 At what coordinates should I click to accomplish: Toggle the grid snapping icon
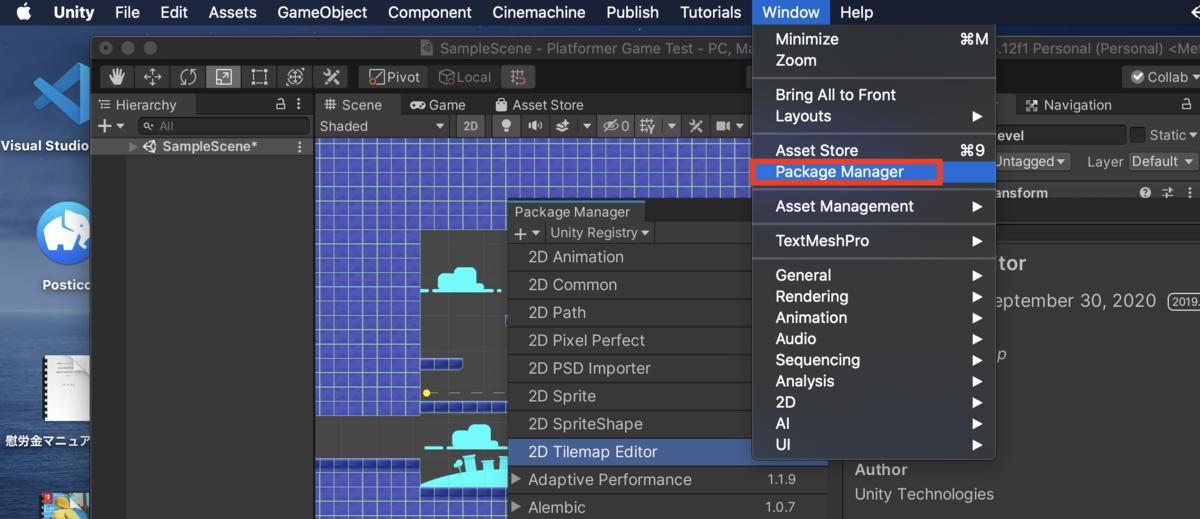[517, 77]
